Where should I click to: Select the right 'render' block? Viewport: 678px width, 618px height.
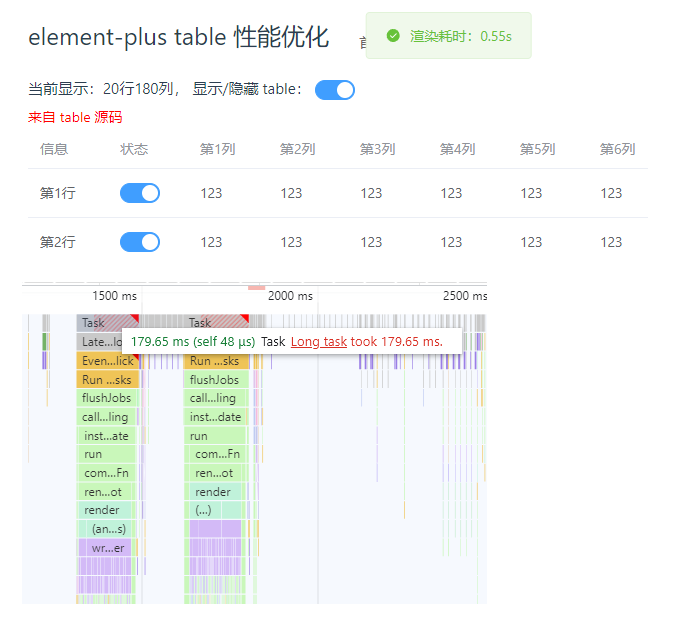pyautogui.click(x=215, y=492)
